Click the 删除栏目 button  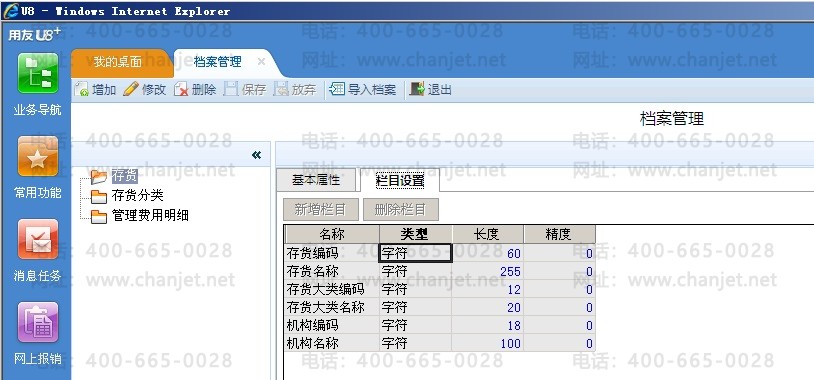point(400,210)
